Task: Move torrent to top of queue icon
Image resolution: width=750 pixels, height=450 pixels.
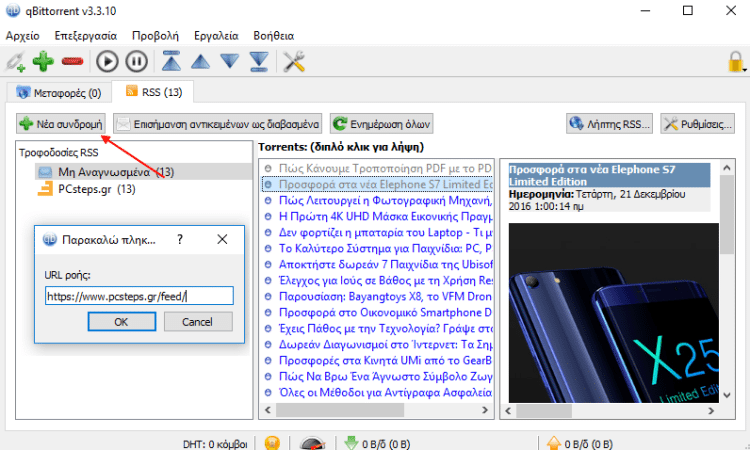Action: click(x=171, y=61)
